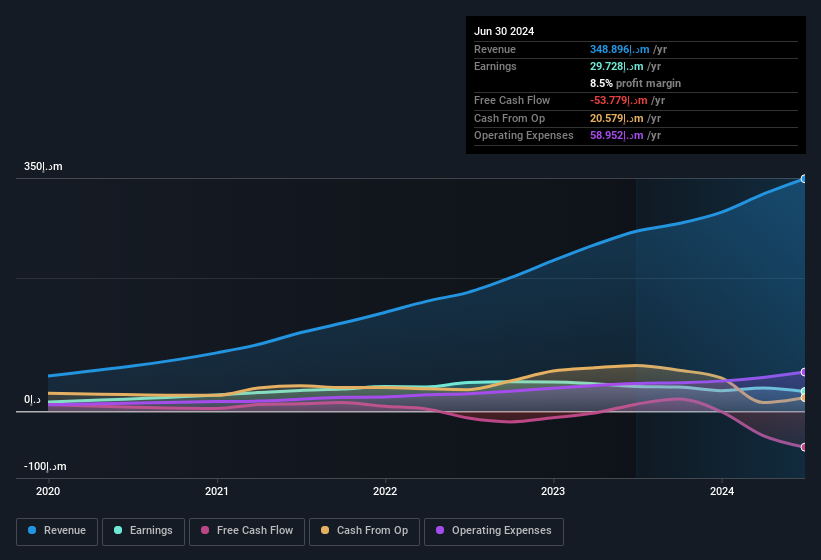Toggle the Free Cash Flow legend button

click(247, 532)
